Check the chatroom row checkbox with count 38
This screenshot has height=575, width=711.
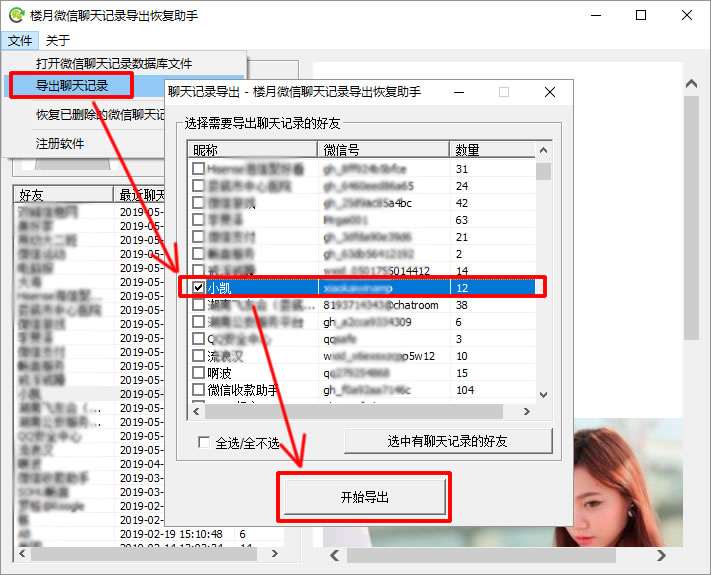coord(198,305)
